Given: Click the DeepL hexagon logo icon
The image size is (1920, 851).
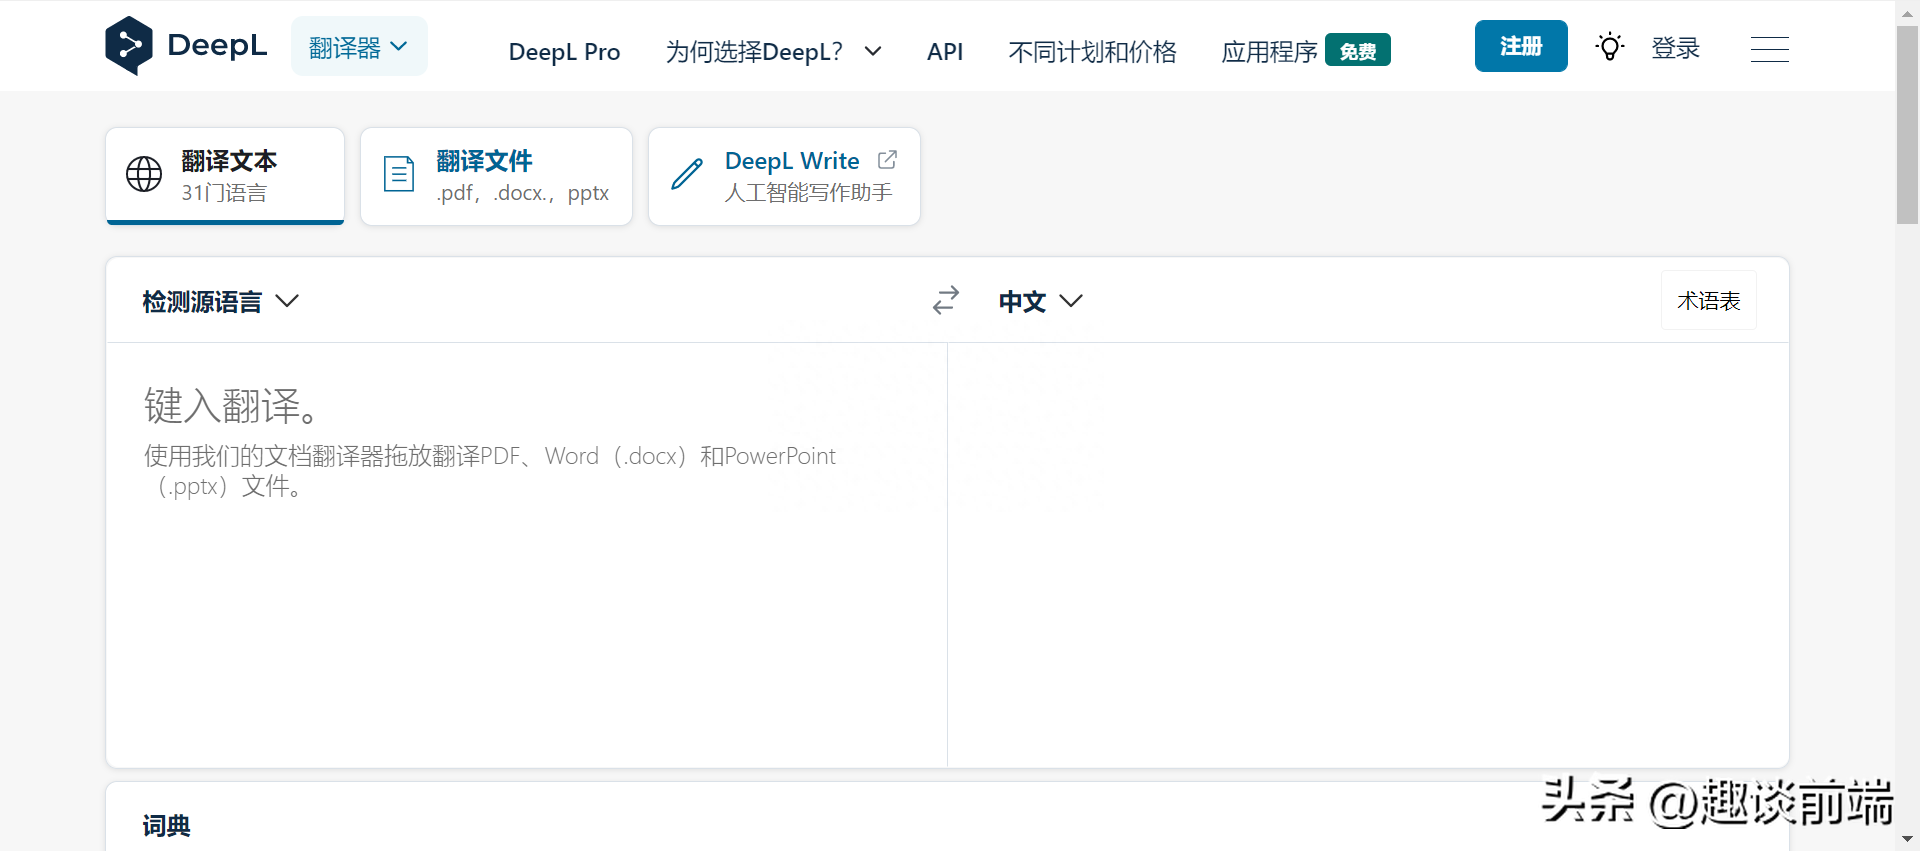Looking at the screenshot, I should tap(129, 46).
